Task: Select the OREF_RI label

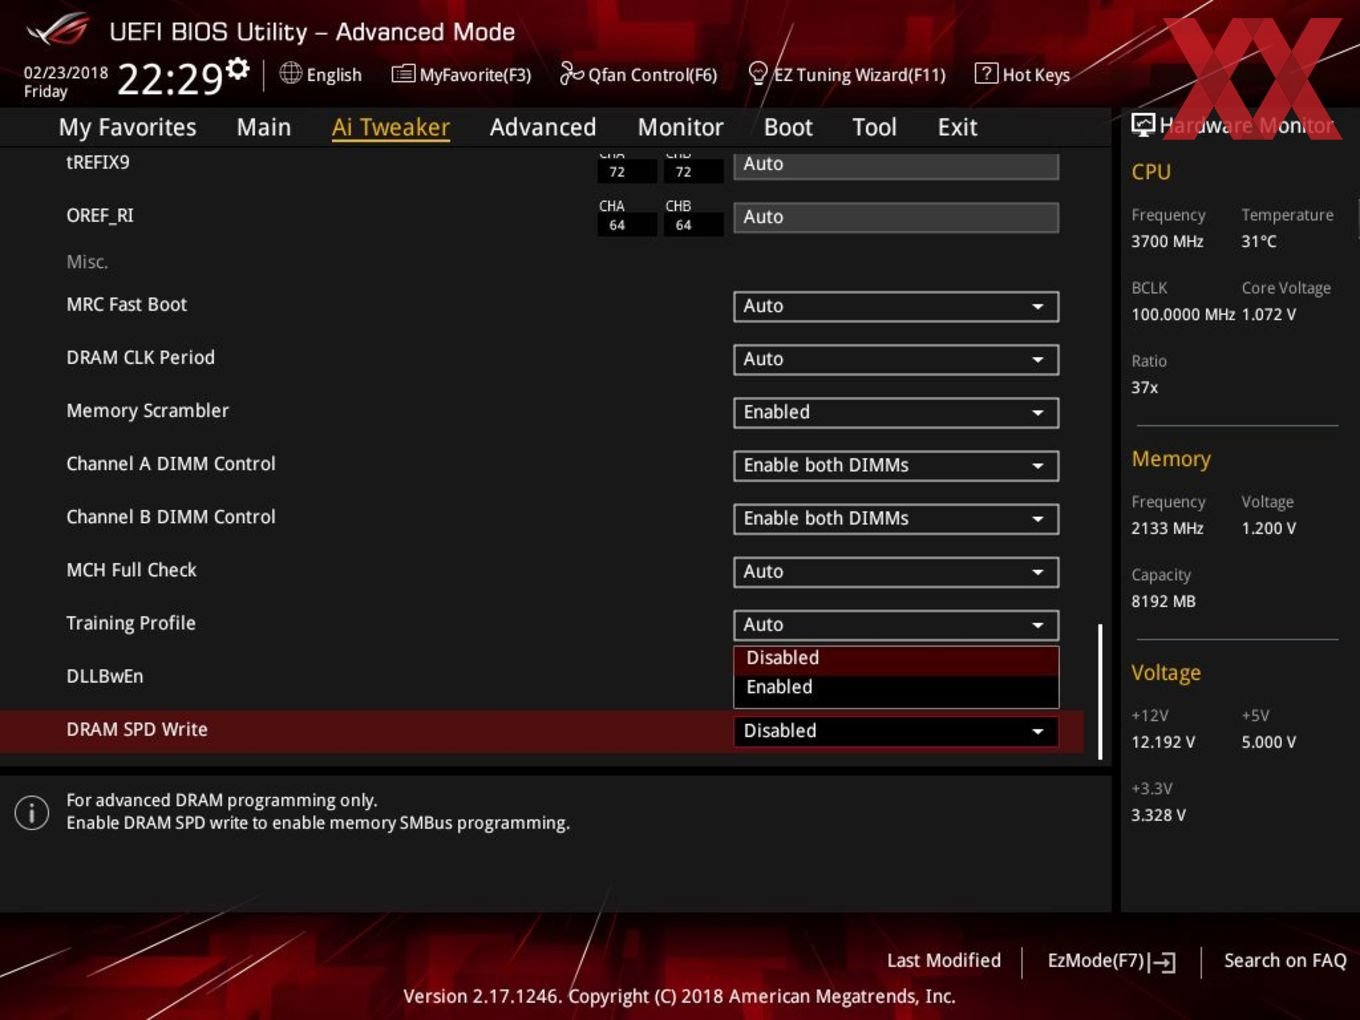Action: pyautogui.click(x=100, y=215)
